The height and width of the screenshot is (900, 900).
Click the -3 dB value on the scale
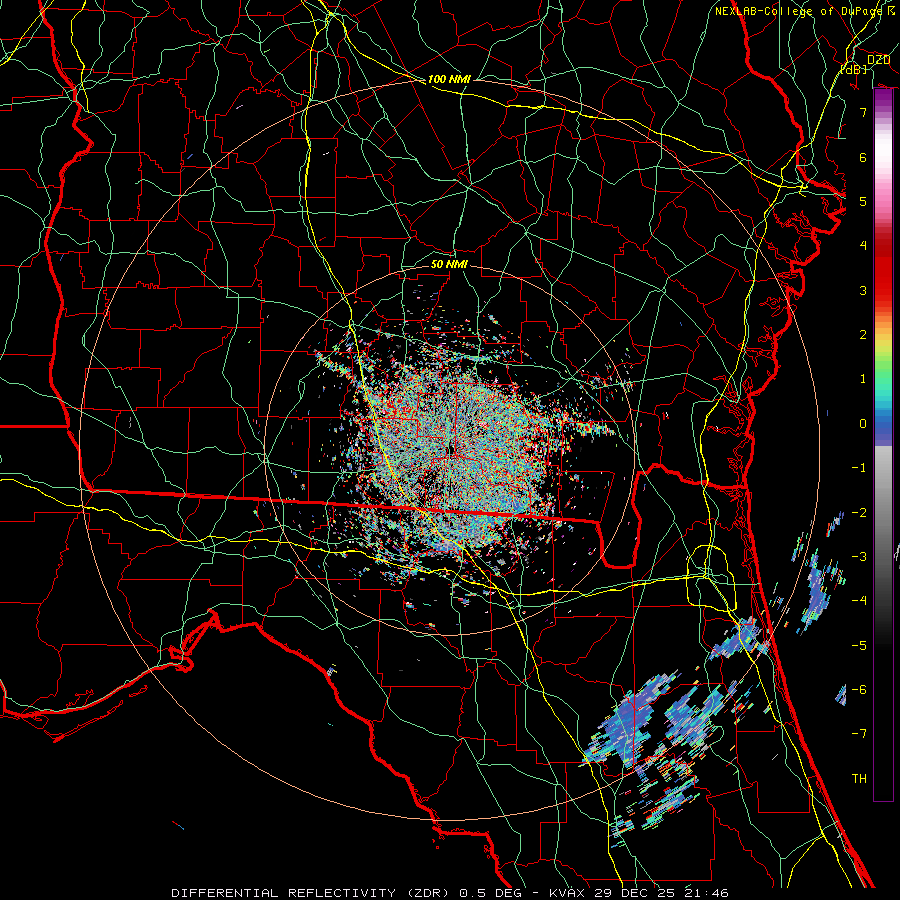(x=859, y=557)
